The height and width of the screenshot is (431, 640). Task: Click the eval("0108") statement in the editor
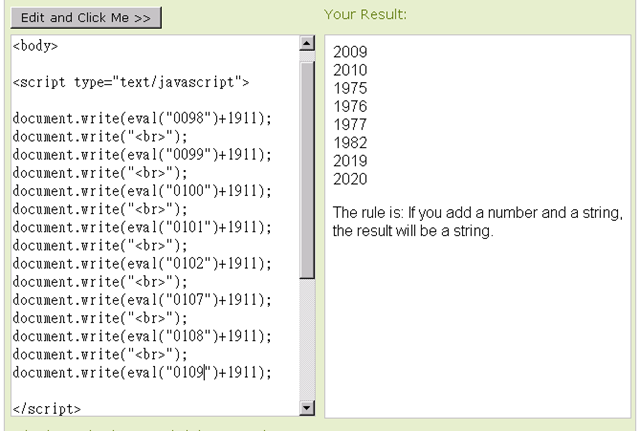[x=142, y=336]
